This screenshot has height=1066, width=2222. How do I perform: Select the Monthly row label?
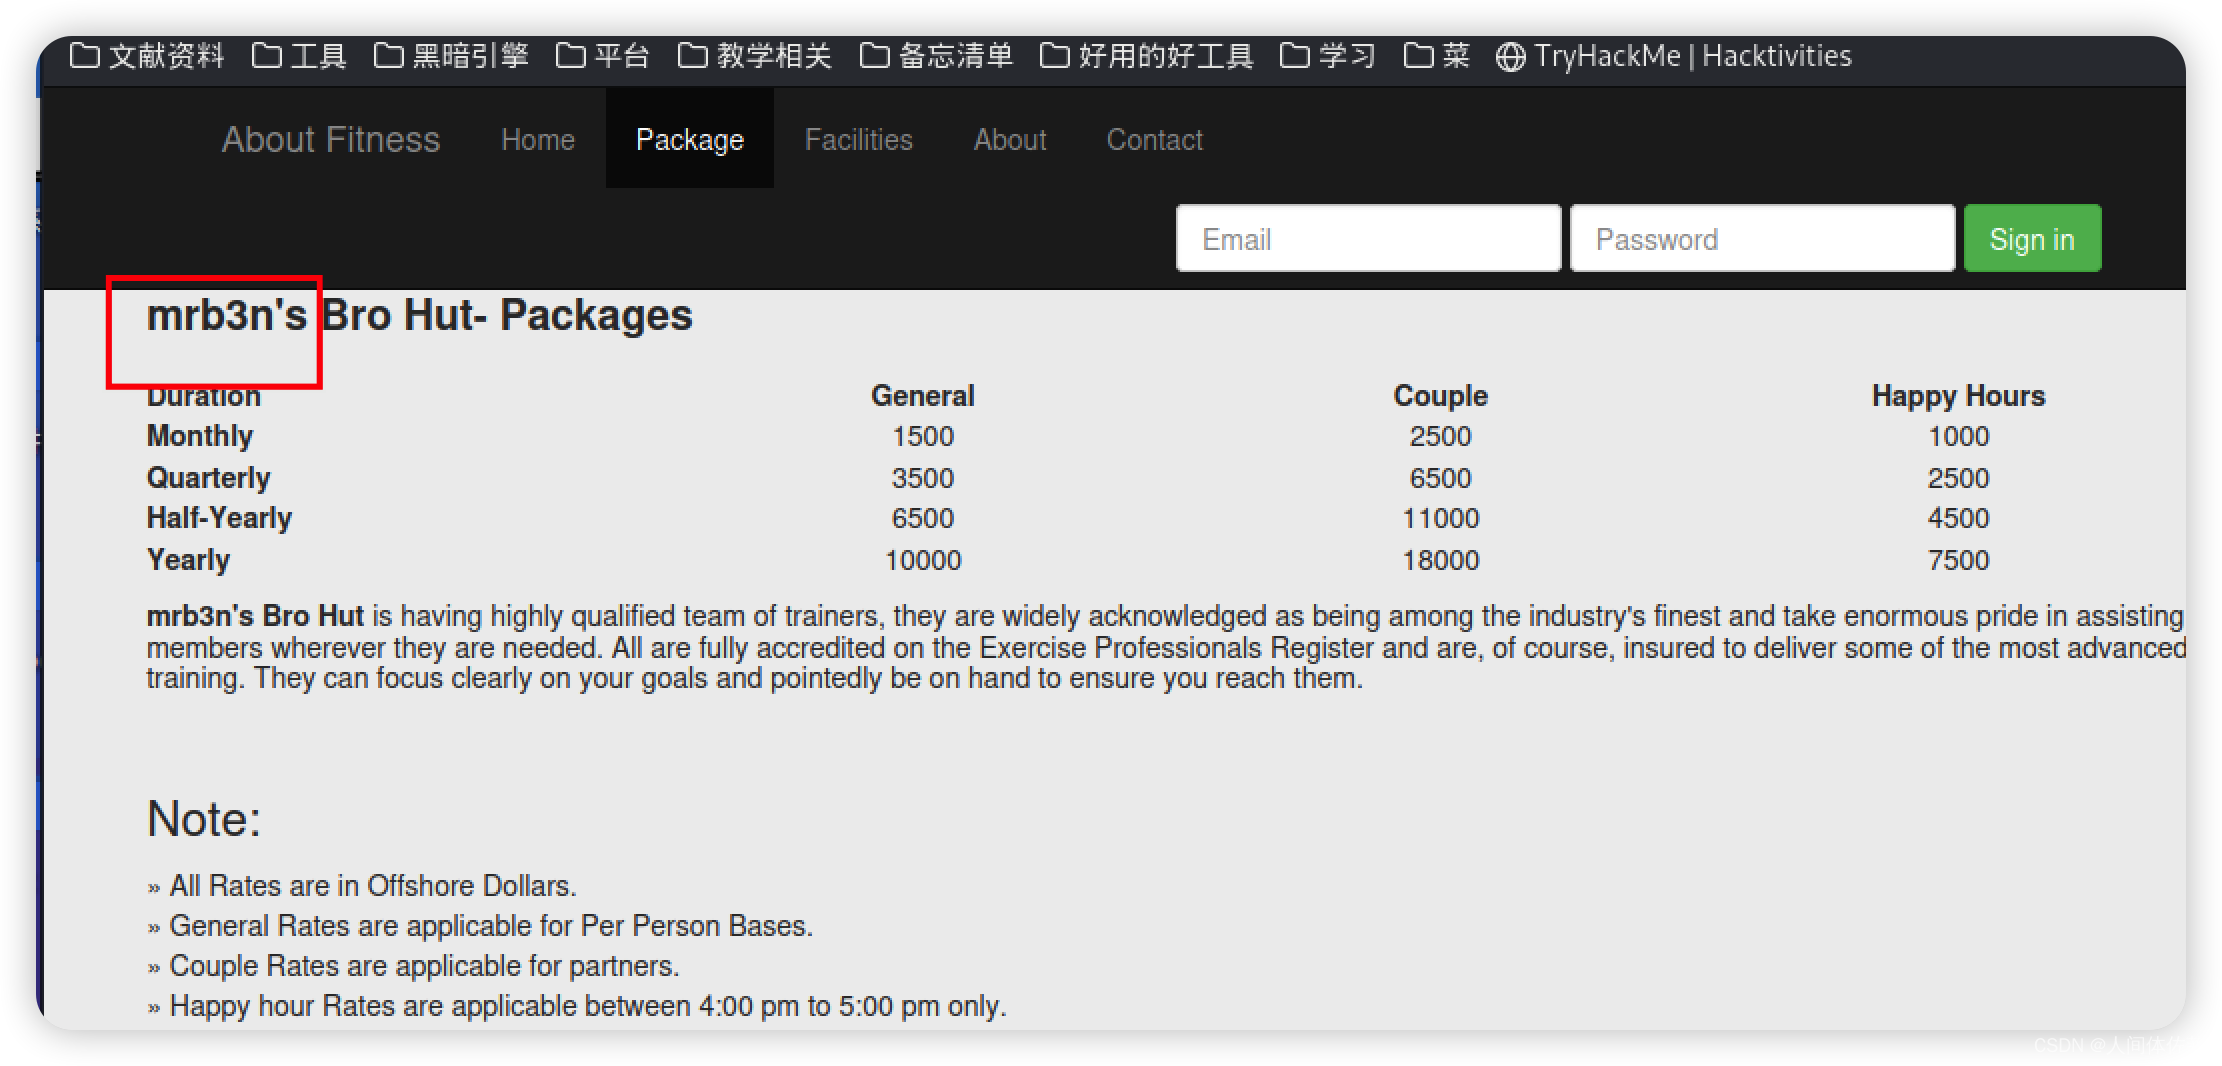click(x=200, y=436)
